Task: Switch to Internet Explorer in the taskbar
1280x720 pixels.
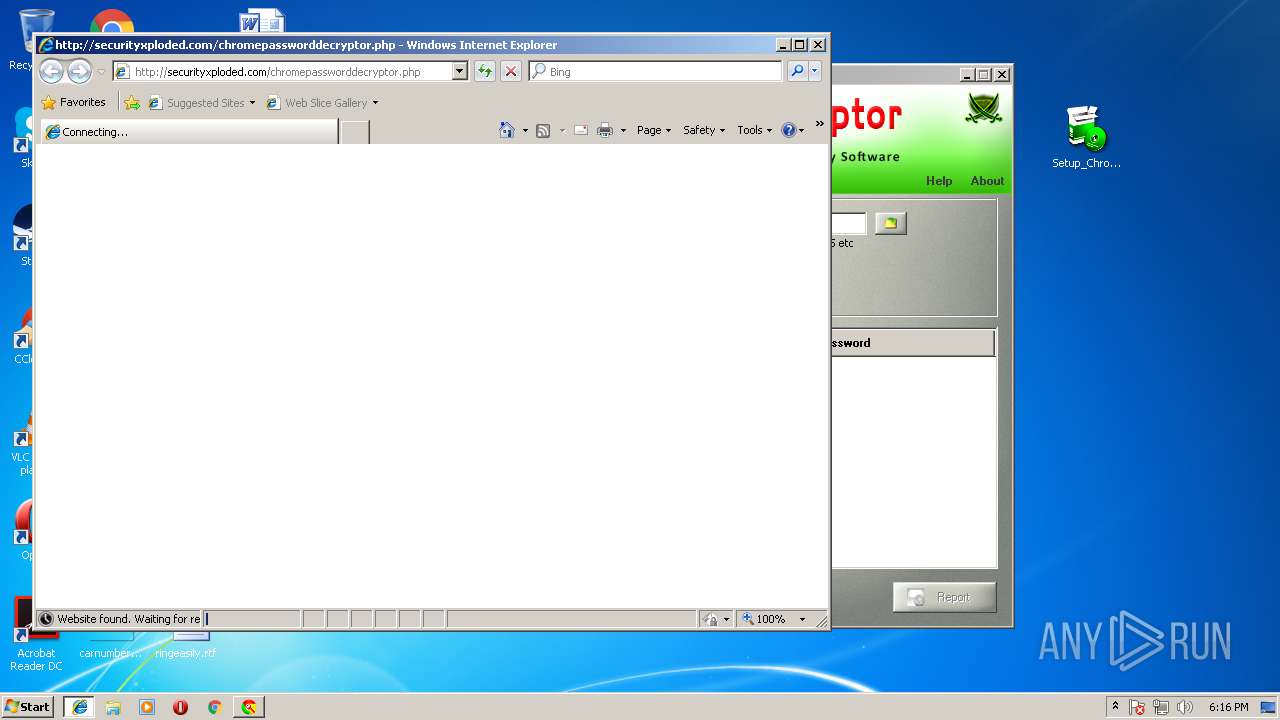Action: click(79, 707)
